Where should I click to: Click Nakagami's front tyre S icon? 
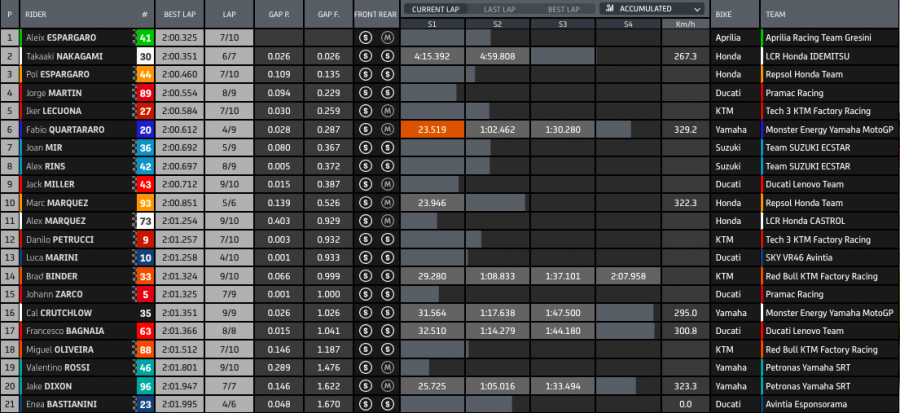[x=364, y=56]
